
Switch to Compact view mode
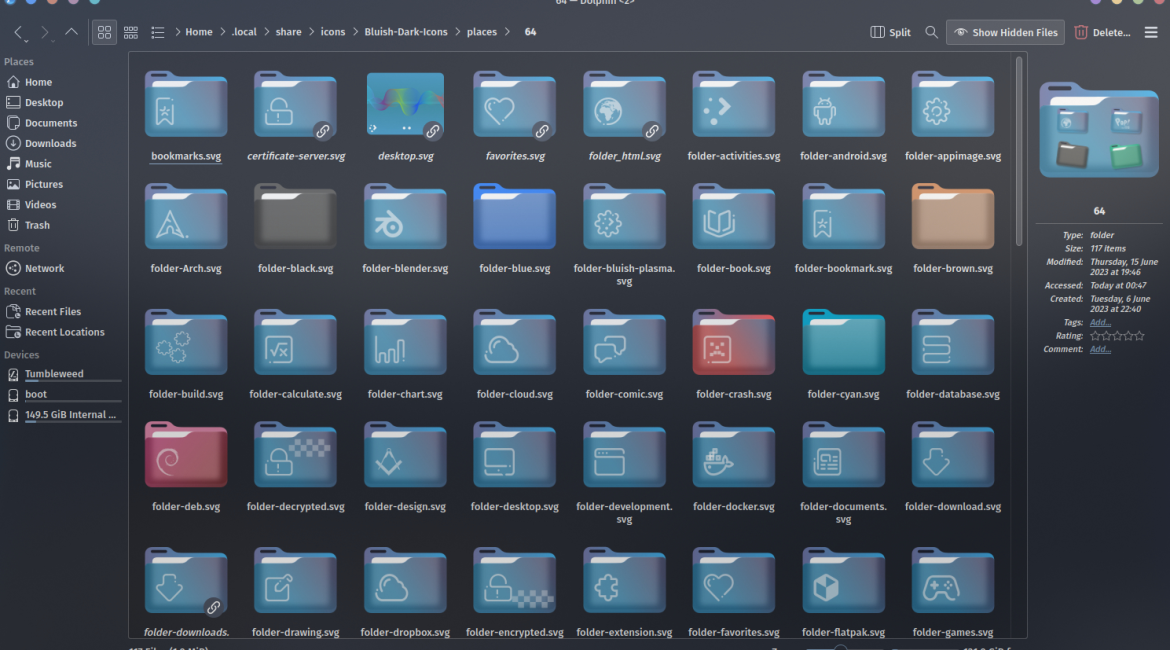click(x=131, y=32)
